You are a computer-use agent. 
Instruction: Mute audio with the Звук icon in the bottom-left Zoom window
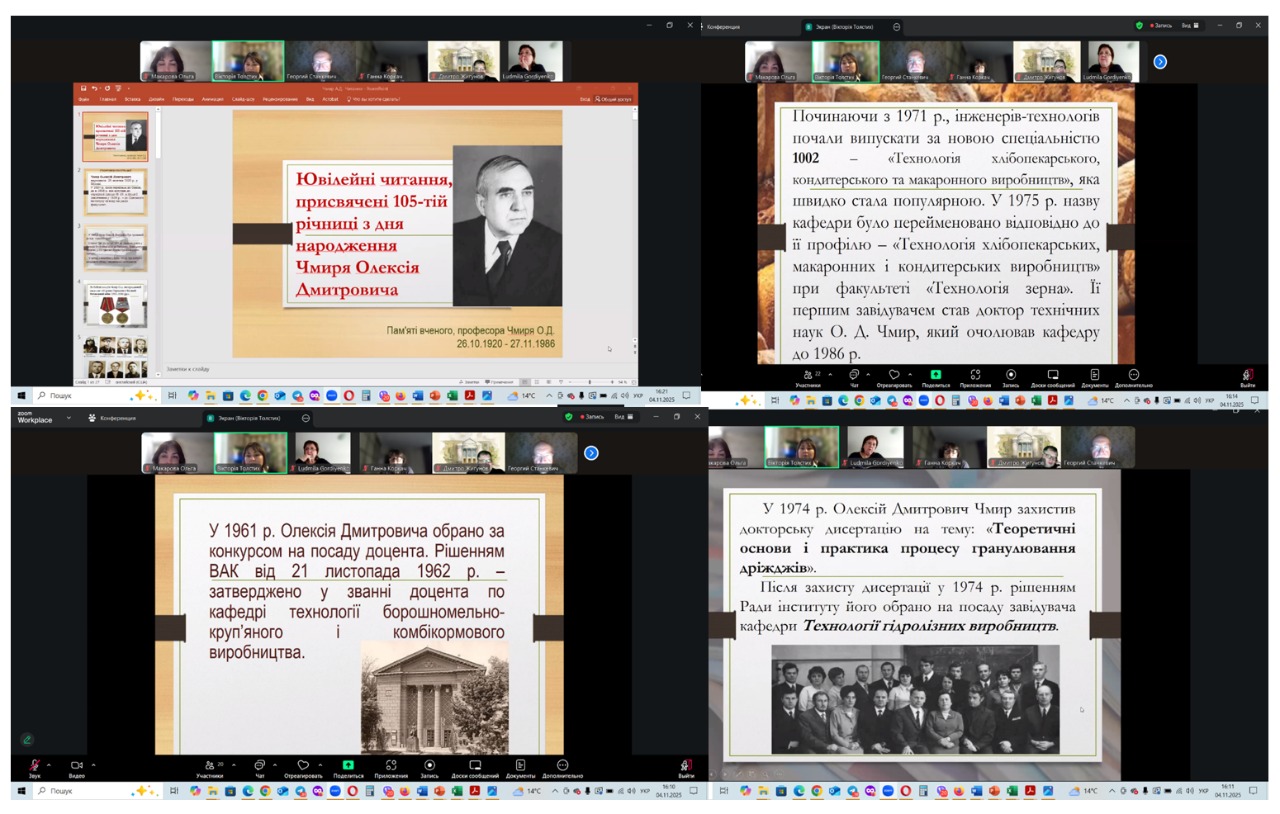(x=34, y=766)
